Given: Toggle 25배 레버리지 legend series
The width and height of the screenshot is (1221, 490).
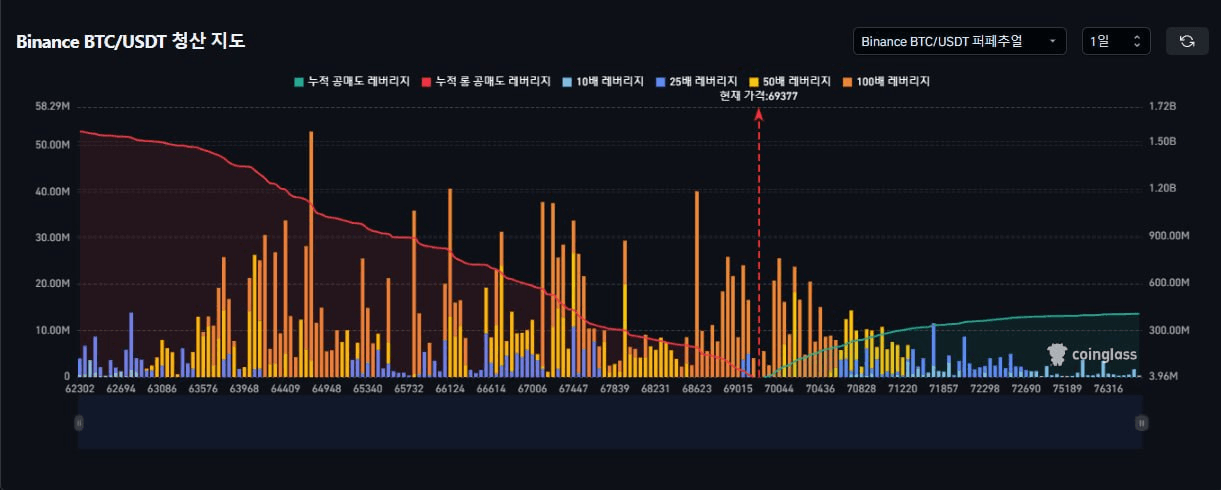Looking at the screenshot, I should (696, 81).
